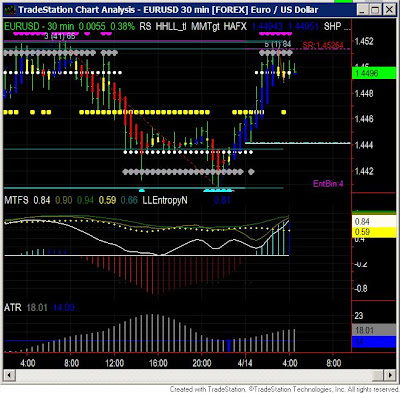The image size is (400, 393).
Task: Click the 4/14 date marker on time axis
Action: point(245,363)
